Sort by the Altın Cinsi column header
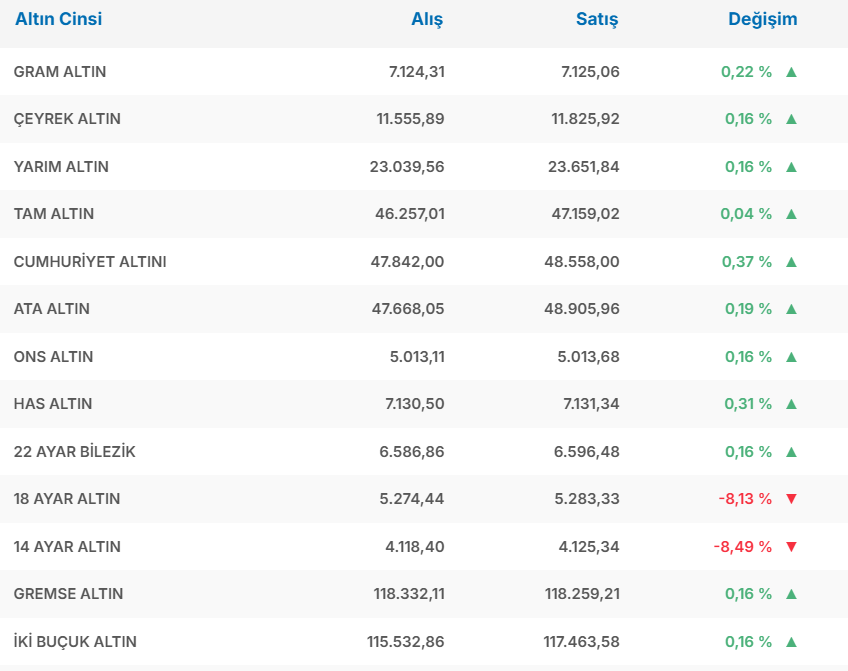This screenshot has width=848, height=671. click(58, 19)
